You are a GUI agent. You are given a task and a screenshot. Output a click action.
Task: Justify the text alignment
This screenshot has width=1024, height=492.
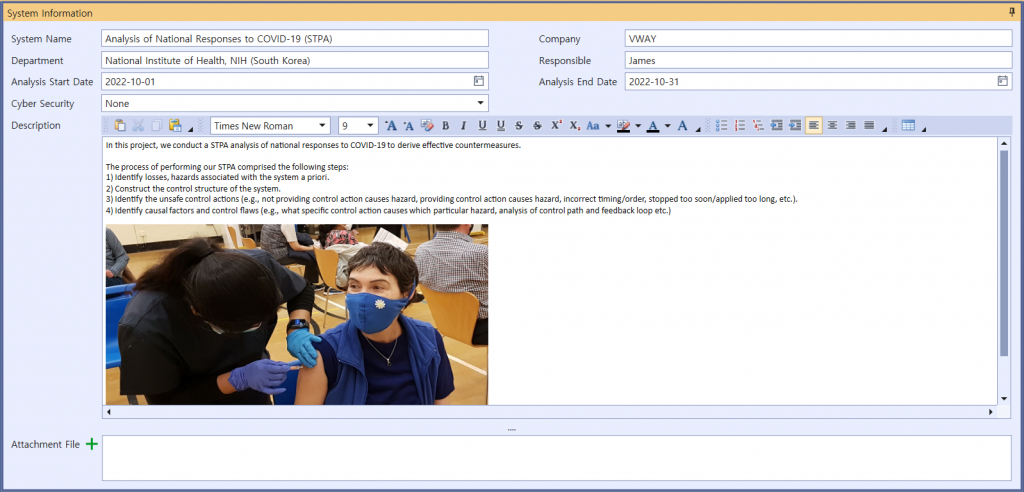[869, 125]
